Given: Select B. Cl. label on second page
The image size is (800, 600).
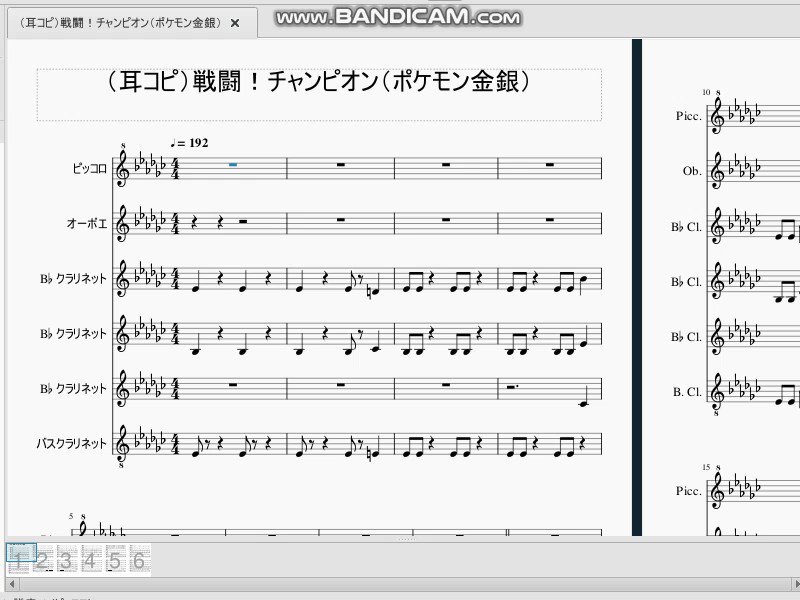Looking at the screenshot, I should [x=687, y=392].
